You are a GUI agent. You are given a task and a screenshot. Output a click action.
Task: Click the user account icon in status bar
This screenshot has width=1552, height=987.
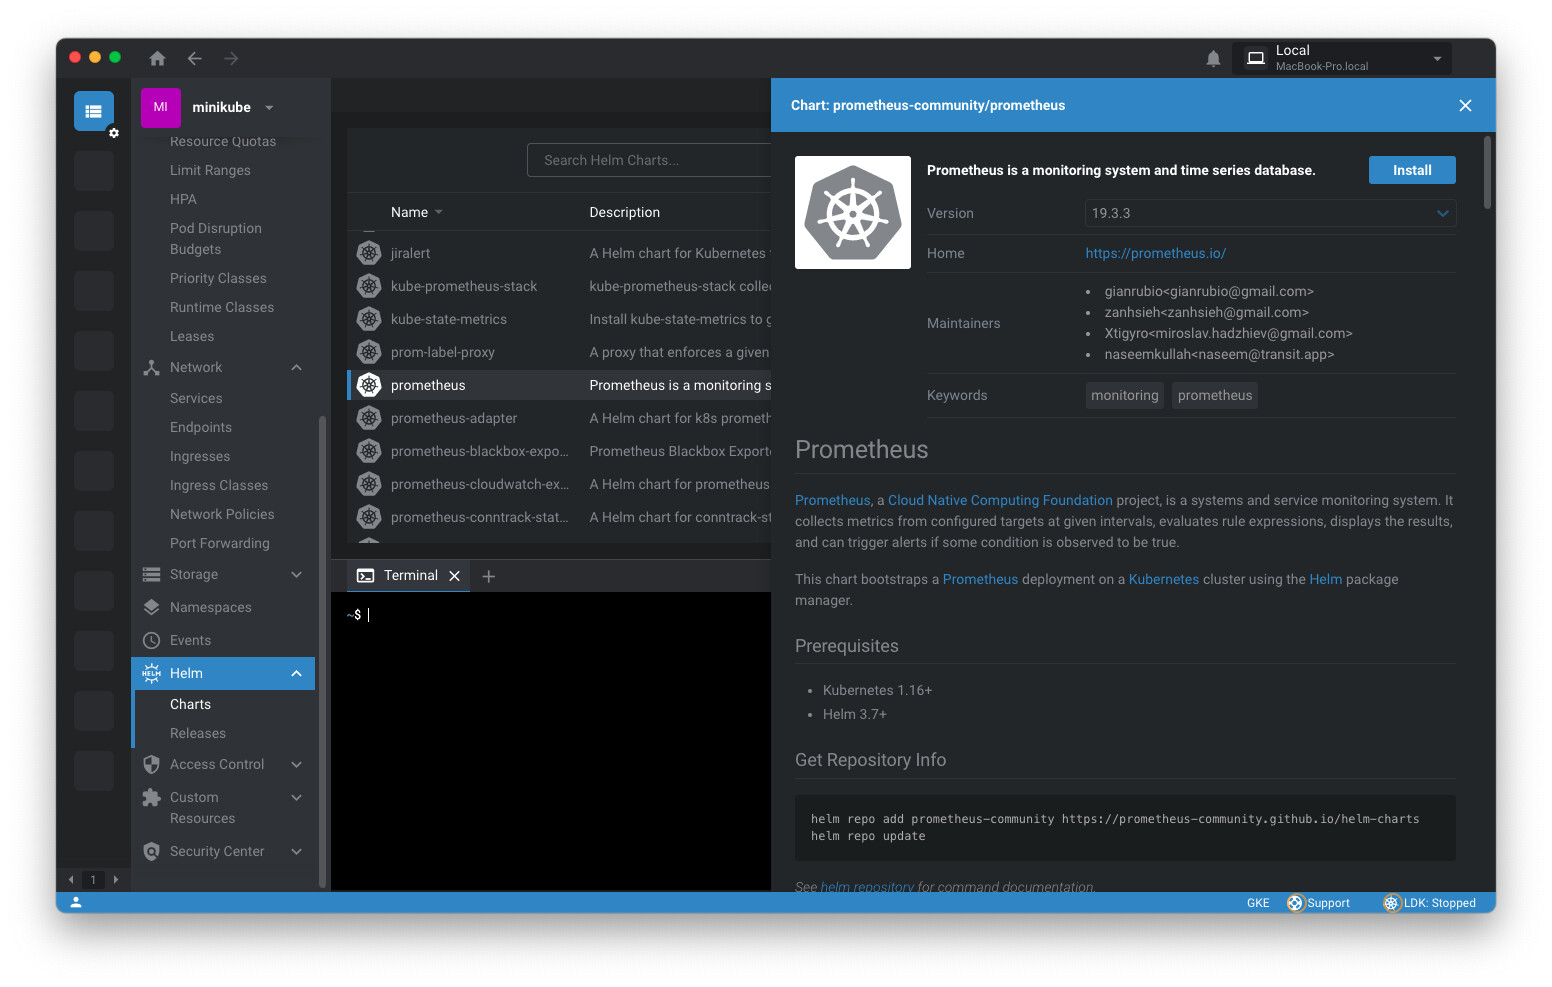pyautogui.click(x=76, y=902)
